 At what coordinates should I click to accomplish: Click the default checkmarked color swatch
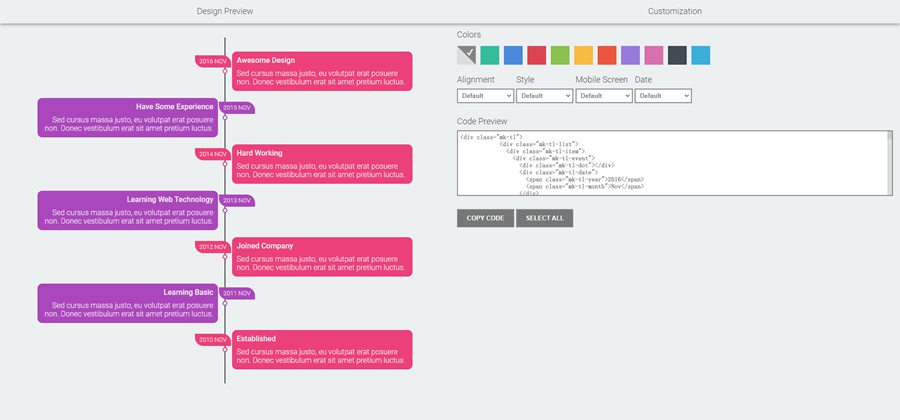(467, 55)
